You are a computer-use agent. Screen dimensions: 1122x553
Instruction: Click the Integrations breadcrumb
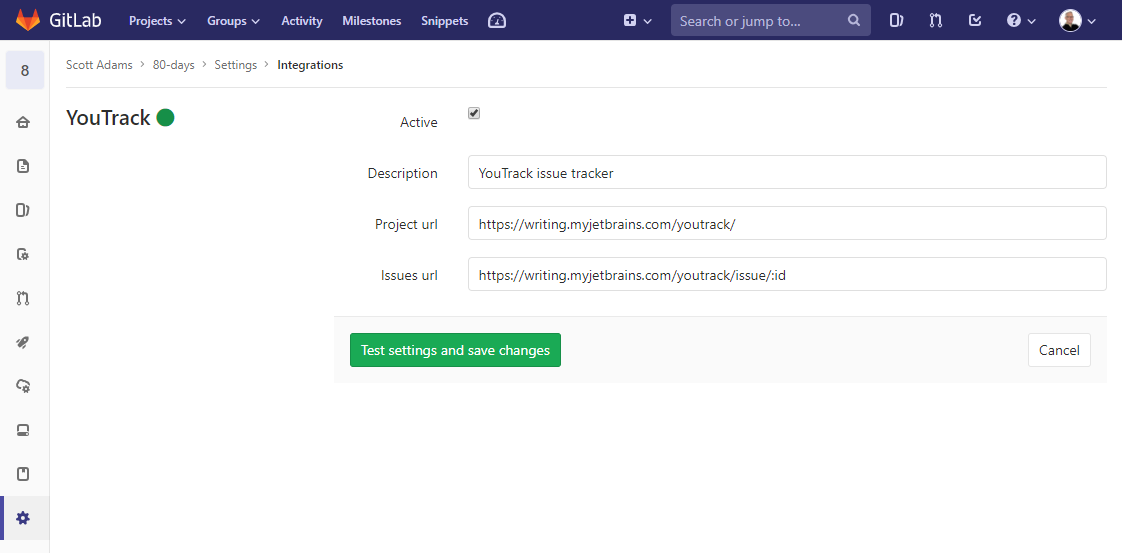311,65
